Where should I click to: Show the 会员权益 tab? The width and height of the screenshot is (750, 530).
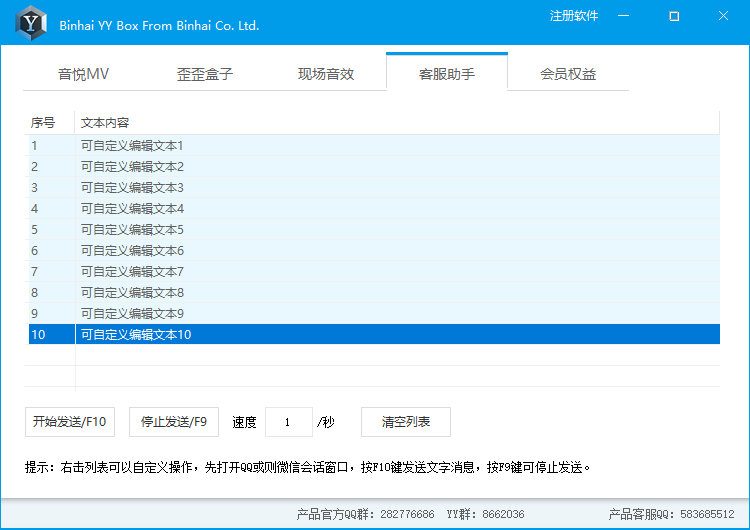click(568, 74)
